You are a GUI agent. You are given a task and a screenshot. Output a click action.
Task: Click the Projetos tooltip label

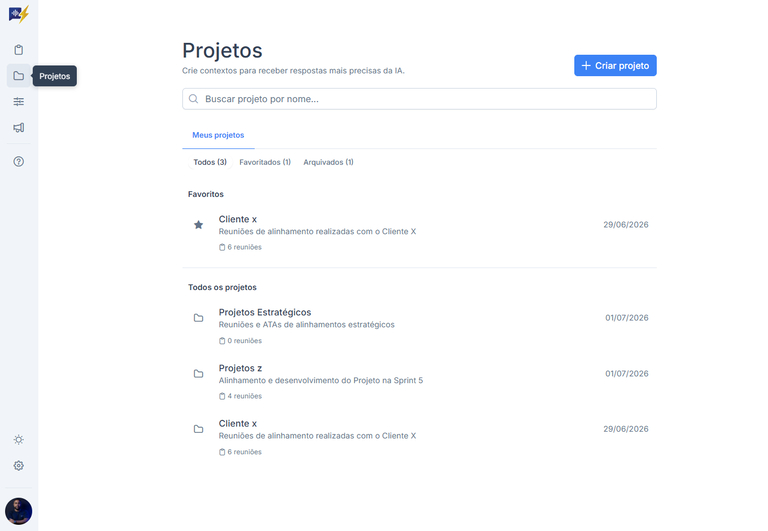[x=55, y=76]
